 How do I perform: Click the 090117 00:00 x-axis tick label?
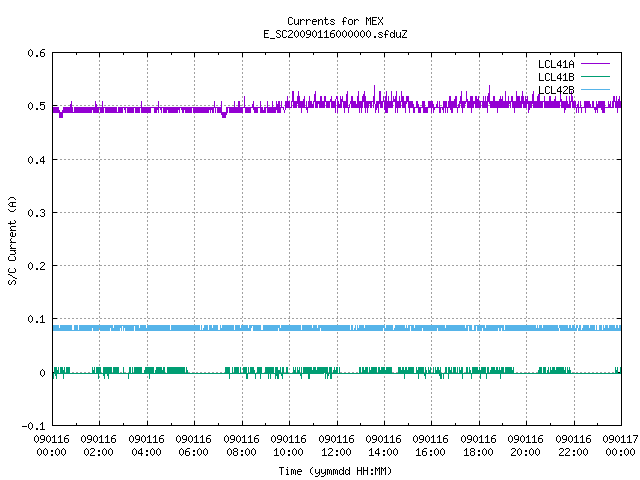620,446
